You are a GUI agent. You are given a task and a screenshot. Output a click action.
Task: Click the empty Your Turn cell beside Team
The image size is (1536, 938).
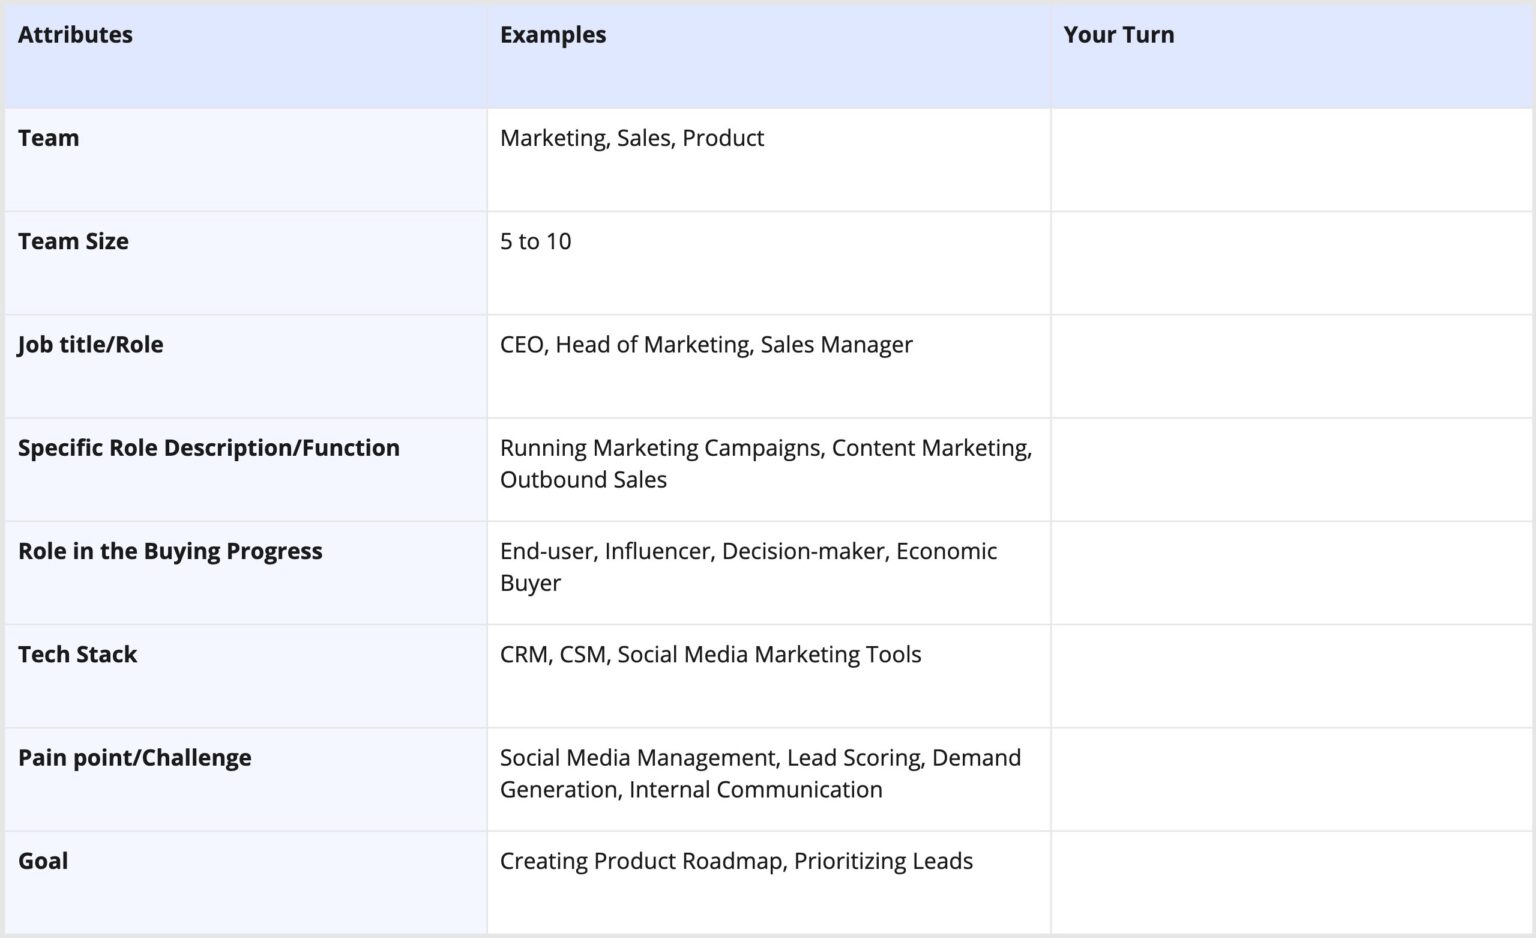click(1290, 160)
